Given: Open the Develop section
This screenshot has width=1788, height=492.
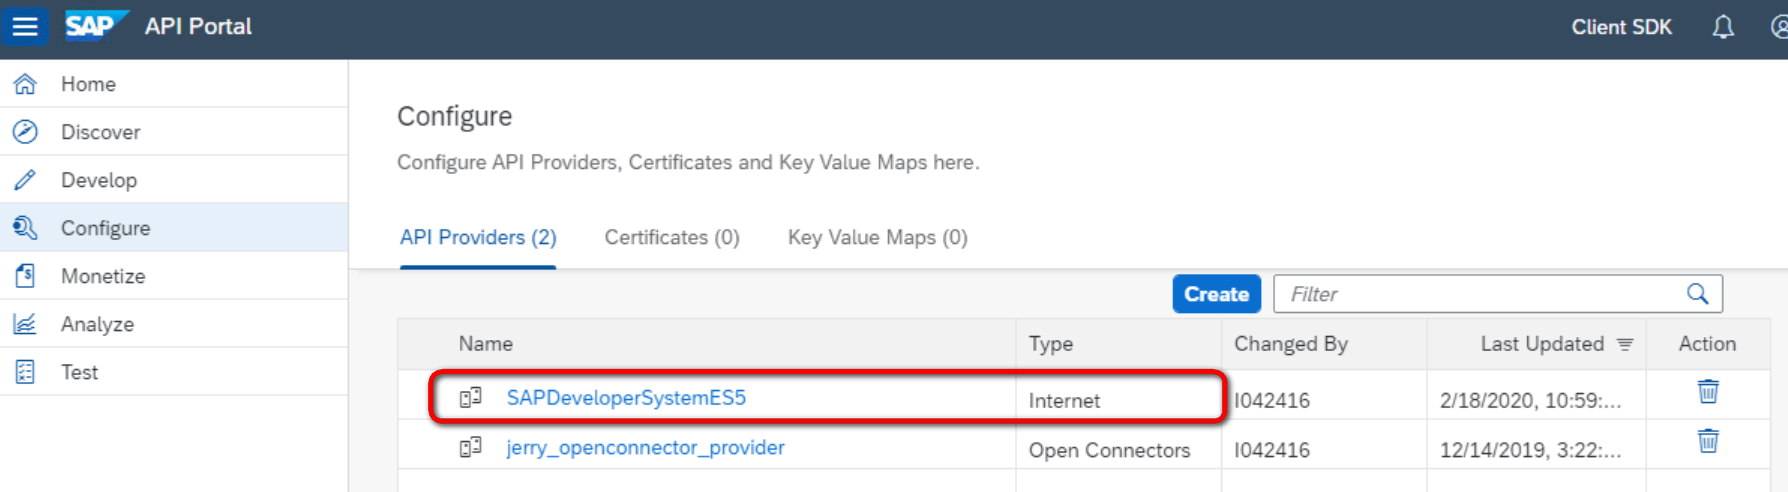Looking at the screenshot, I should coord(174,180).
